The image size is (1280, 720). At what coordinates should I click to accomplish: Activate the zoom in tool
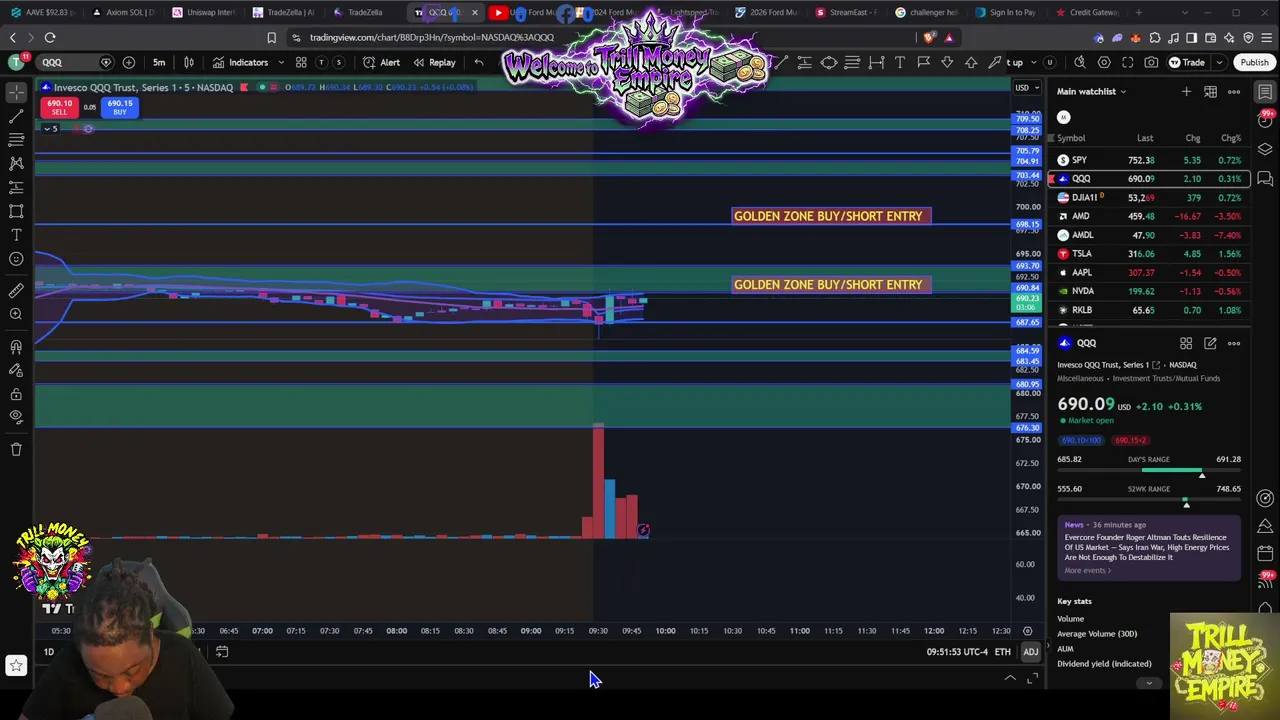pyautogui.click(x=16, y=315)
